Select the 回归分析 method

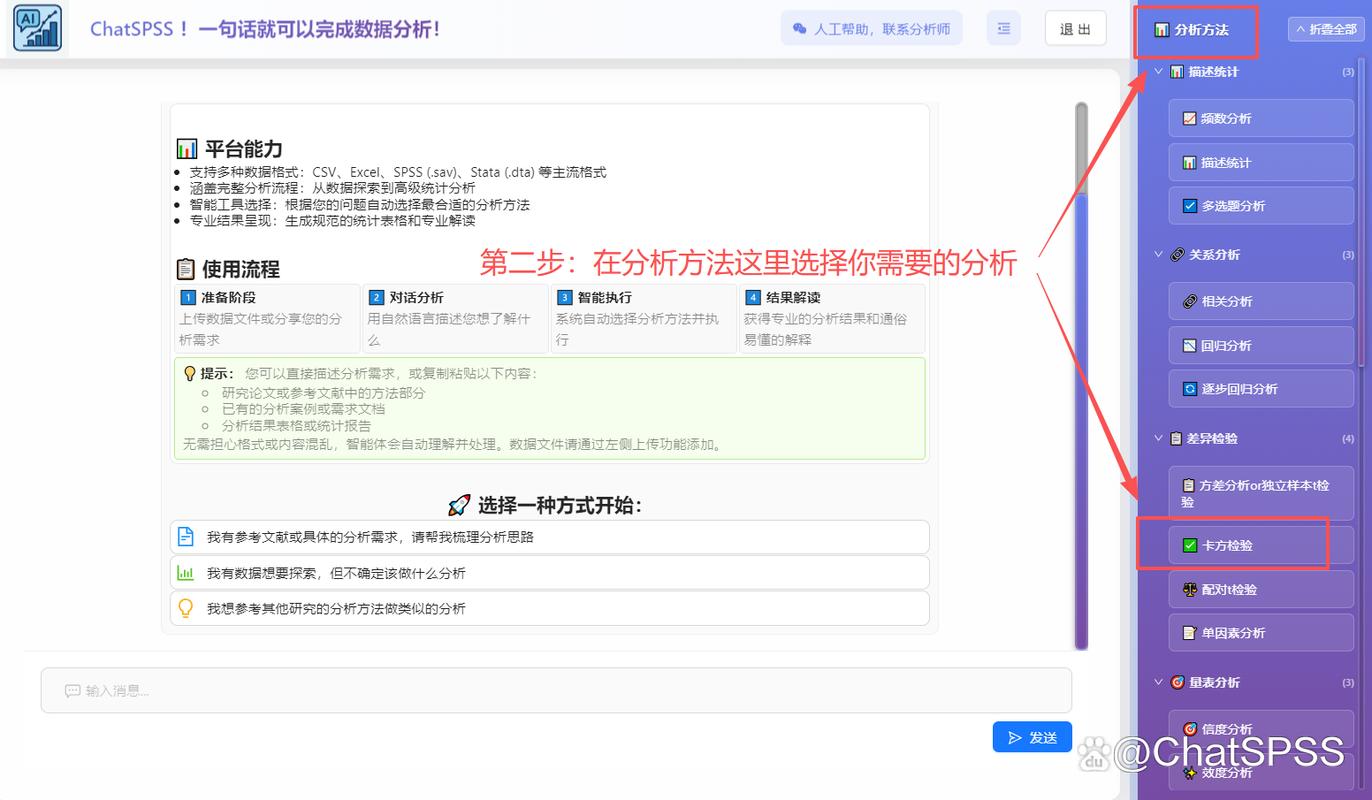1260,344
